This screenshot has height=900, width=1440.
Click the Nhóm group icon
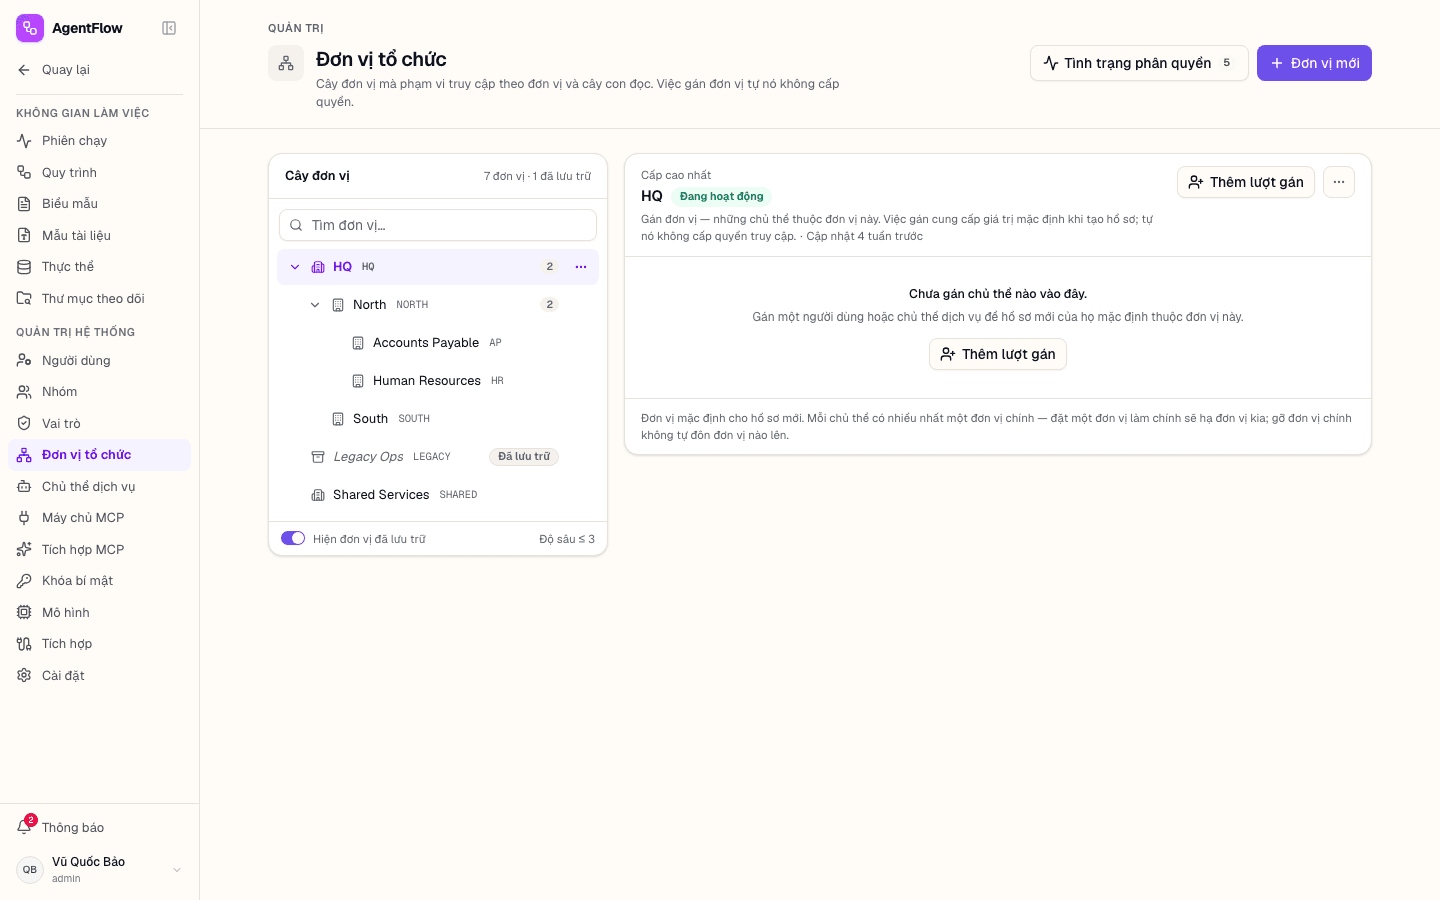(x=24, y=392)
